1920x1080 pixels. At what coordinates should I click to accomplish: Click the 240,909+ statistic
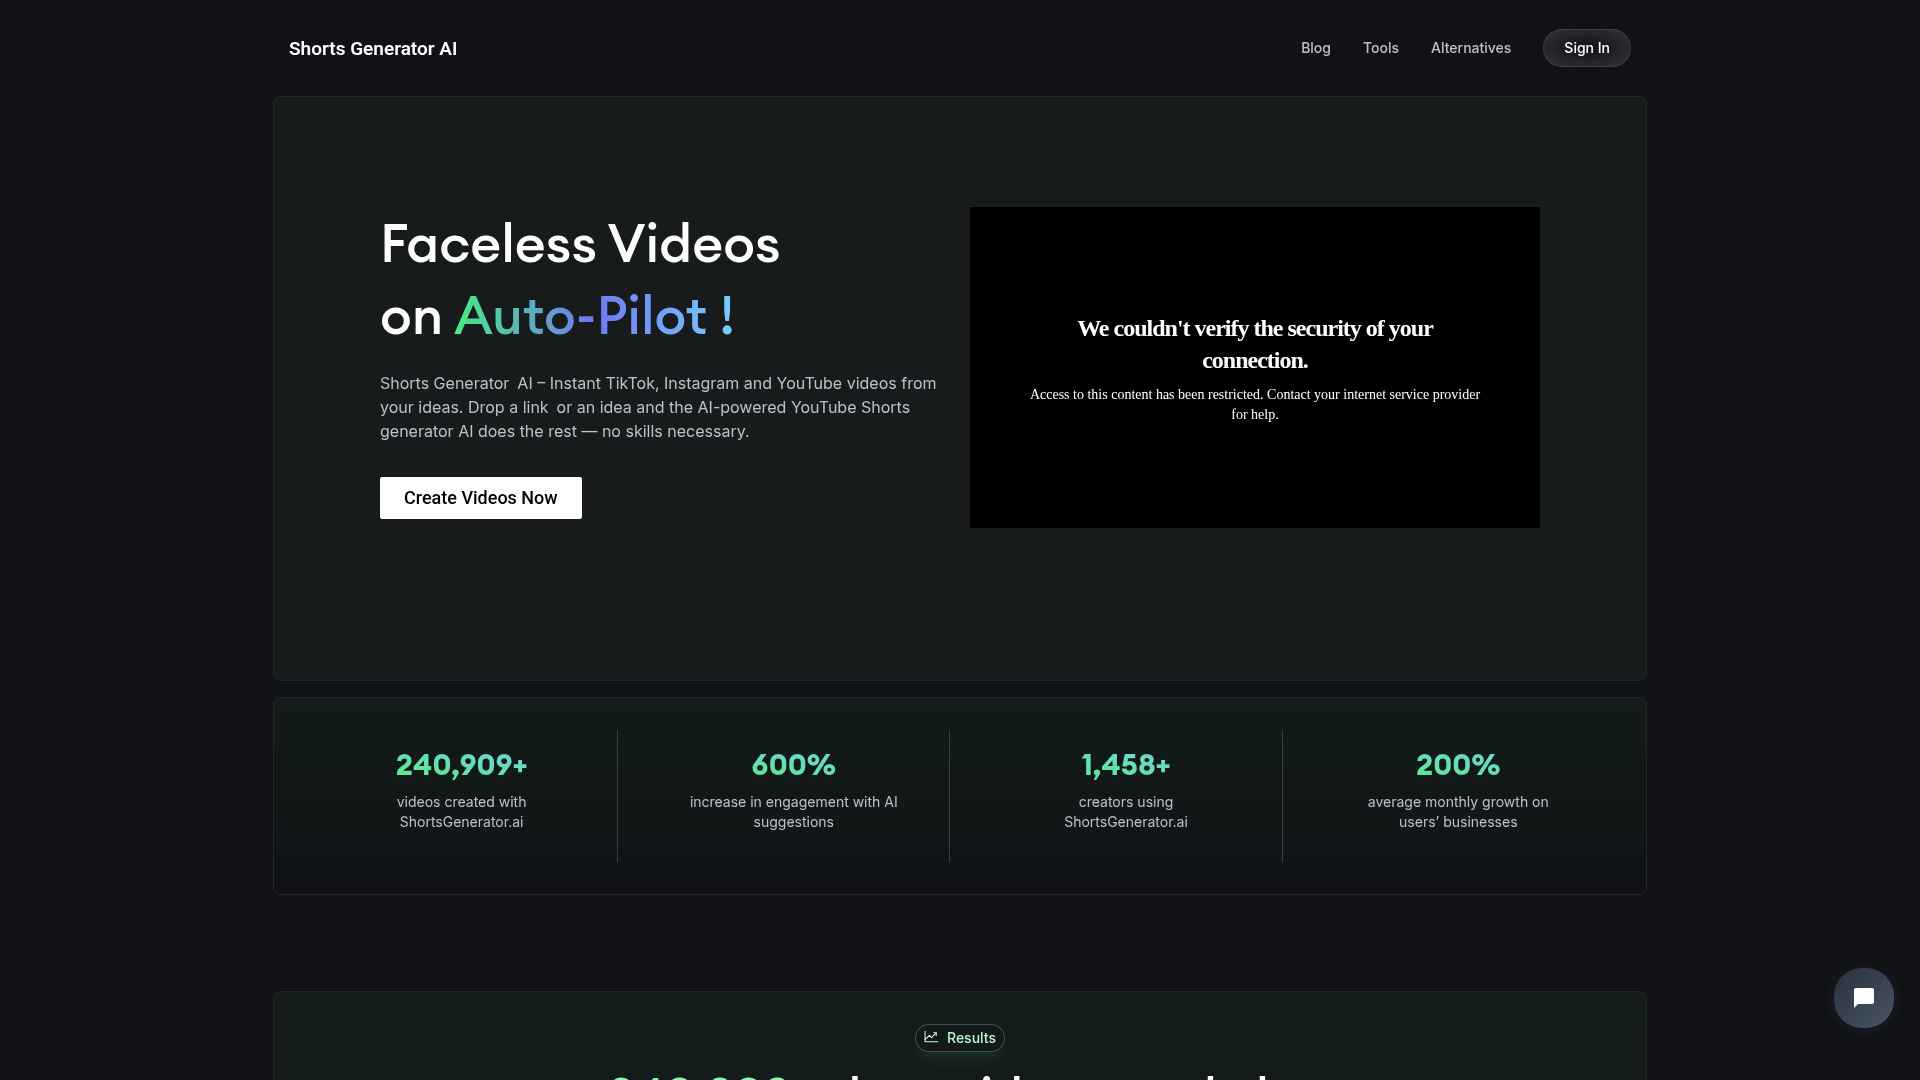461,765
